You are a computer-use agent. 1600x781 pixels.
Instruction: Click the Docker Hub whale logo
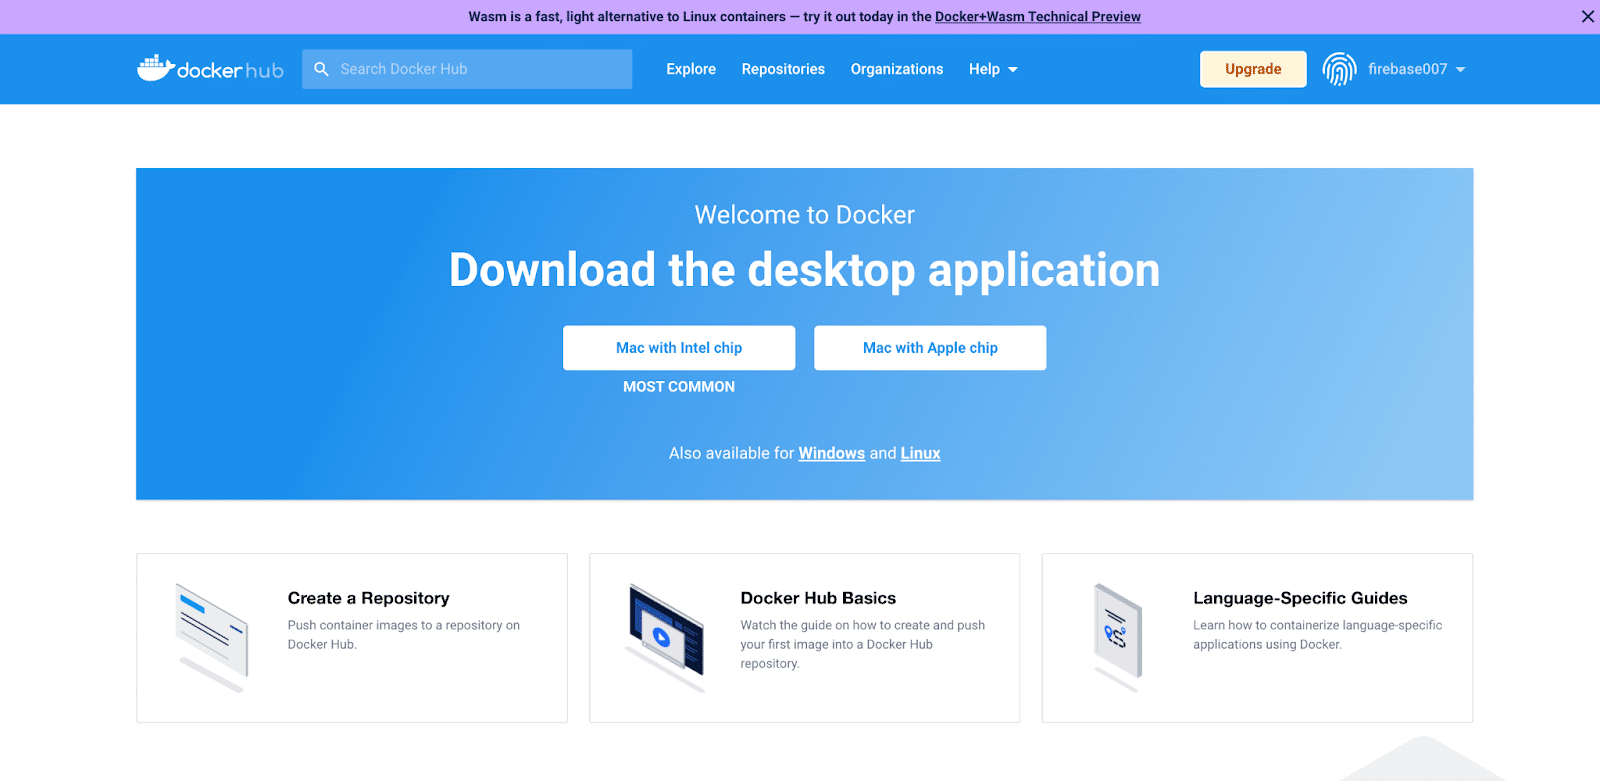pos(210,68)
